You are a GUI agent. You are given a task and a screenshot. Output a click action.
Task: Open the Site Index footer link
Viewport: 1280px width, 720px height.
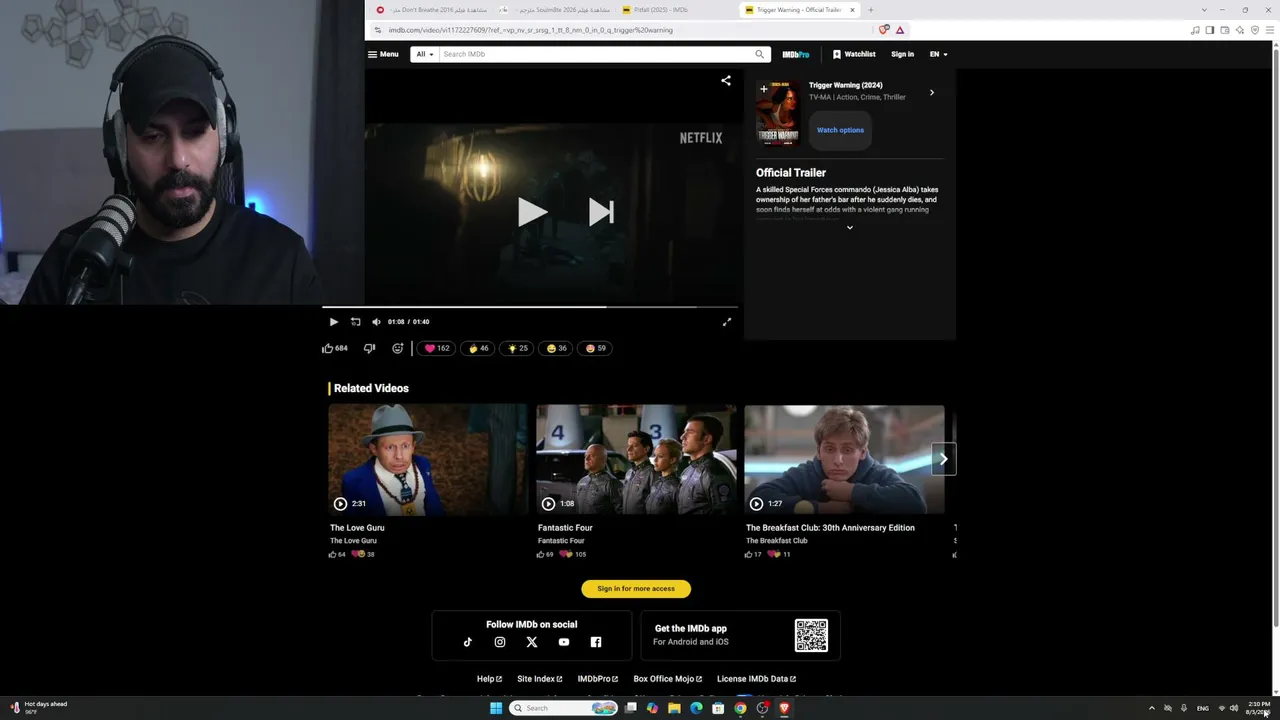540,679
